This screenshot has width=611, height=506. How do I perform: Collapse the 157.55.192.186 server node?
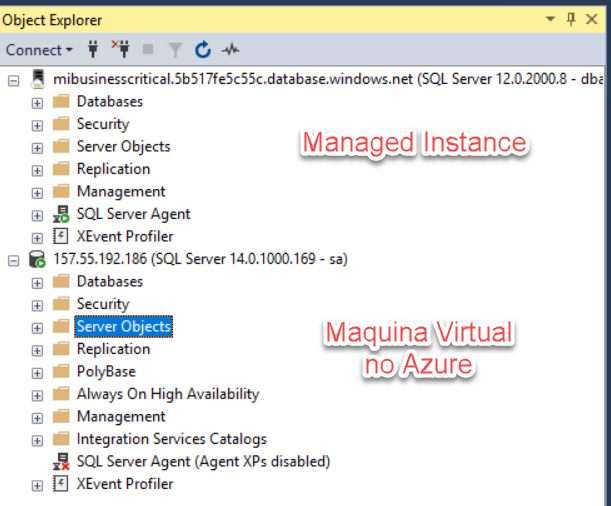pos(14,259)
